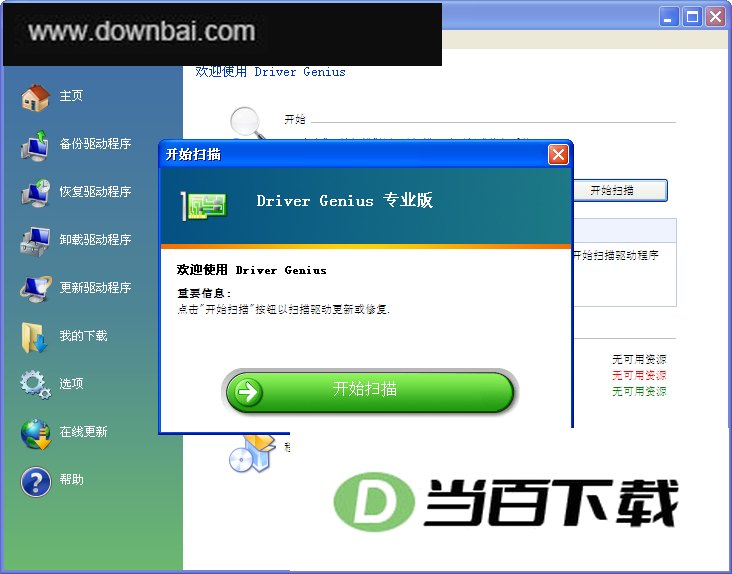Minimize the Driver Genius main window
This screenshot has height=574, width=732.
[669, 17]
